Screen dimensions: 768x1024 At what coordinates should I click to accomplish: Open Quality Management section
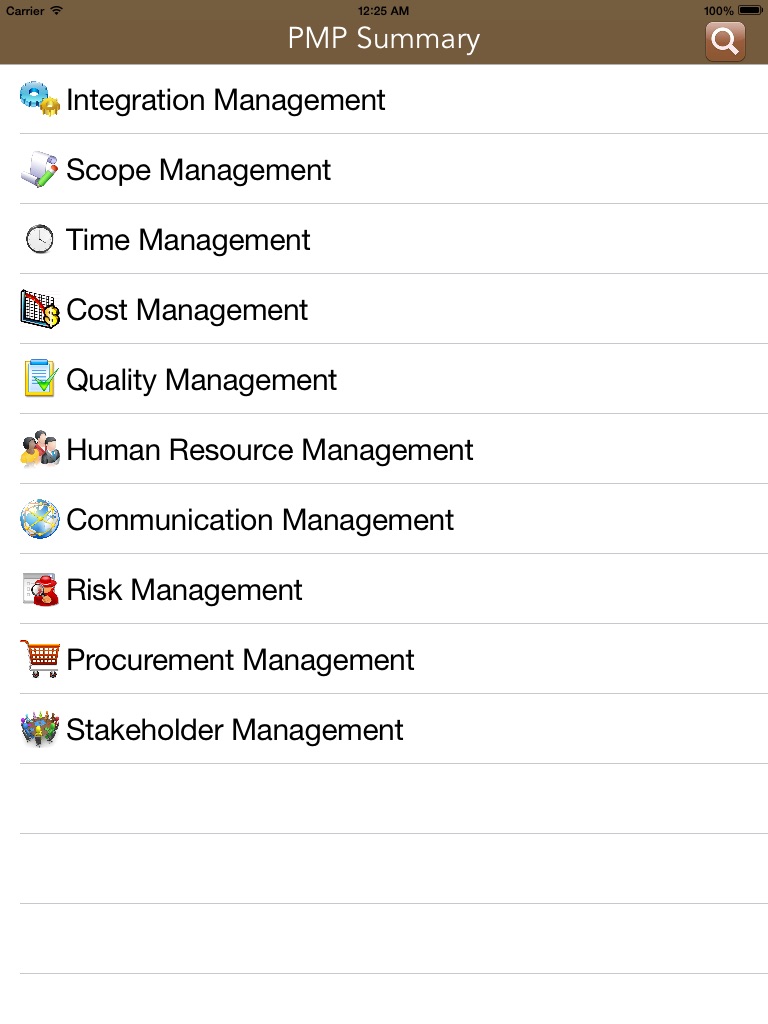point(201,380)
